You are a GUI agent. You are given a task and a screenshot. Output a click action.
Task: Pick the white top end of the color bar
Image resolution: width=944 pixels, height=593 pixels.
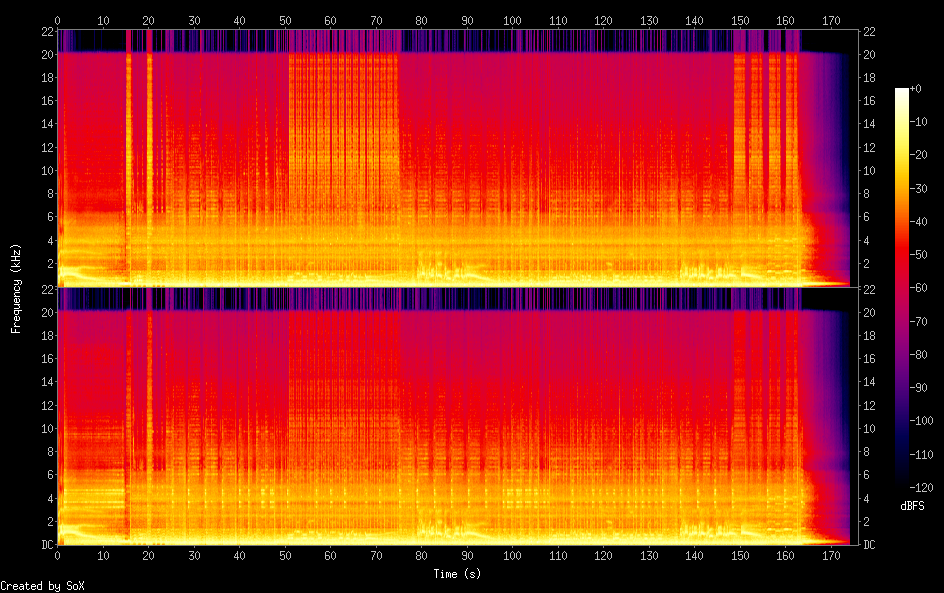coord(902,93)
